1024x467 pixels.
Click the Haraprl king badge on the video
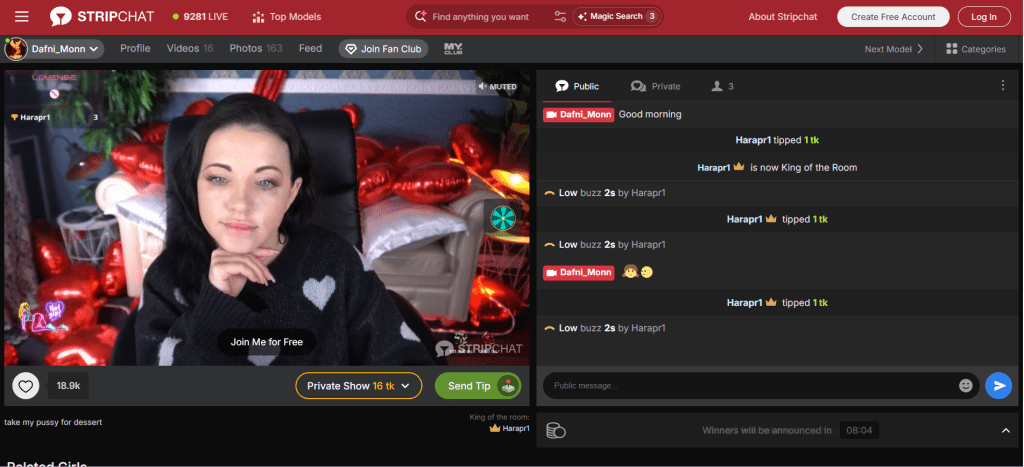pos(55,118)
